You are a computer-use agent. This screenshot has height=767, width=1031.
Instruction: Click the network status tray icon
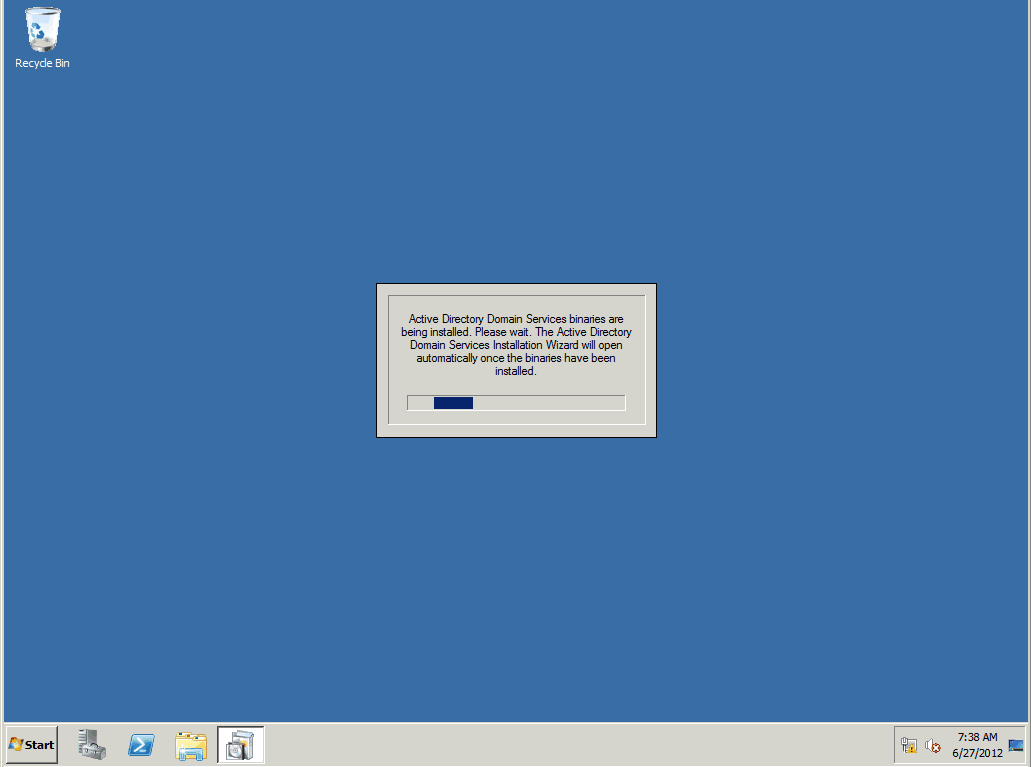(x=909, y=745)
